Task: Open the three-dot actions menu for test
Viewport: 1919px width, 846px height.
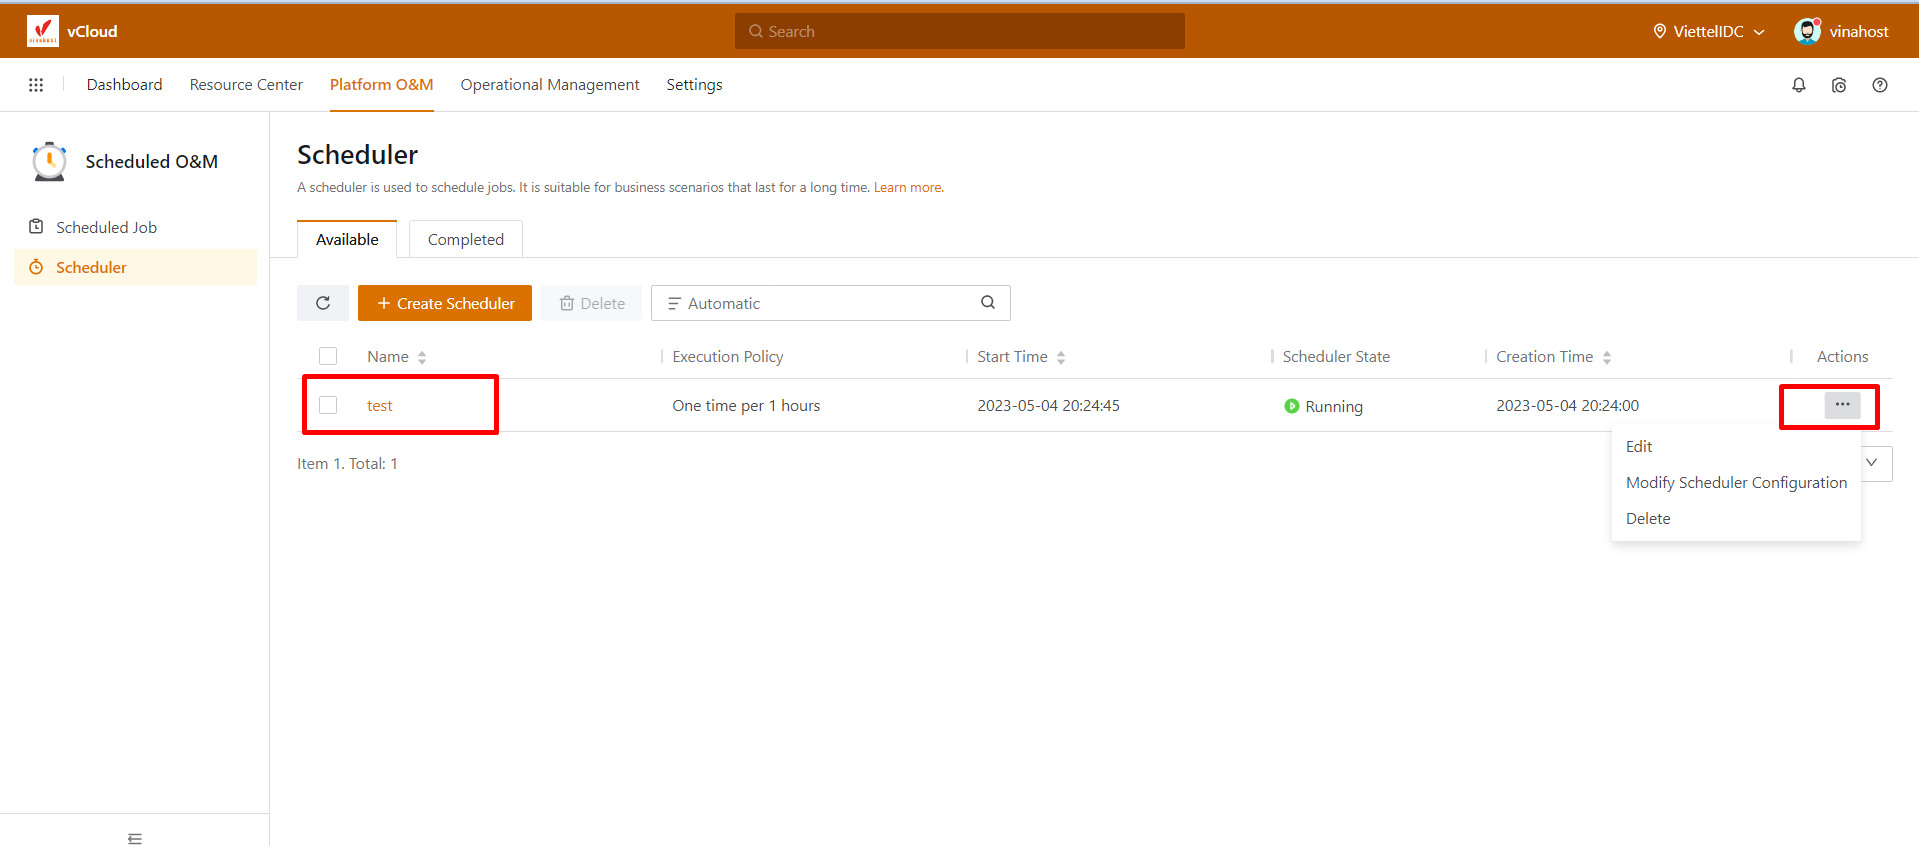Action: [1841, 405]
